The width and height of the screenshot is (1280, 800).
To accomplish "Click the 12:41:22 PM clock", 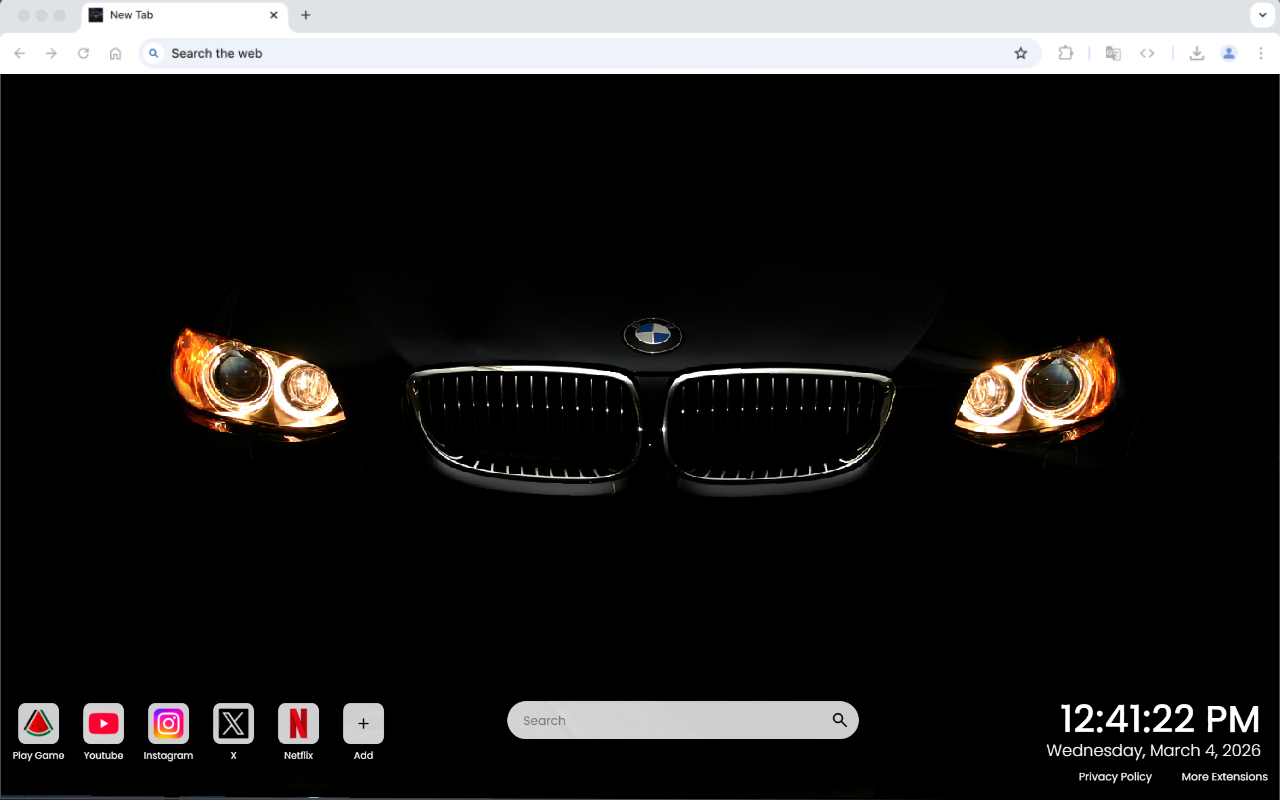I will 1160,719.
